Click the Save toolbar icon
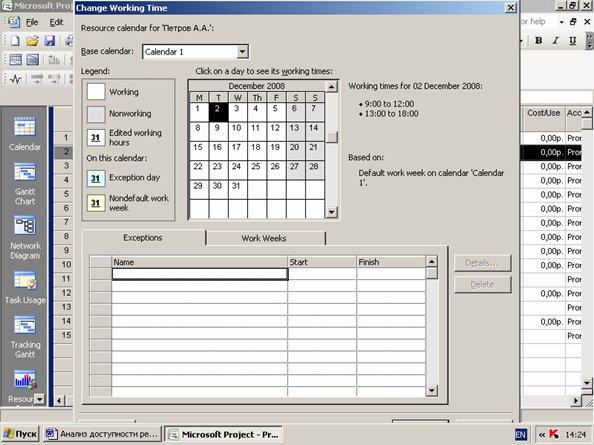 coord(50,41)
